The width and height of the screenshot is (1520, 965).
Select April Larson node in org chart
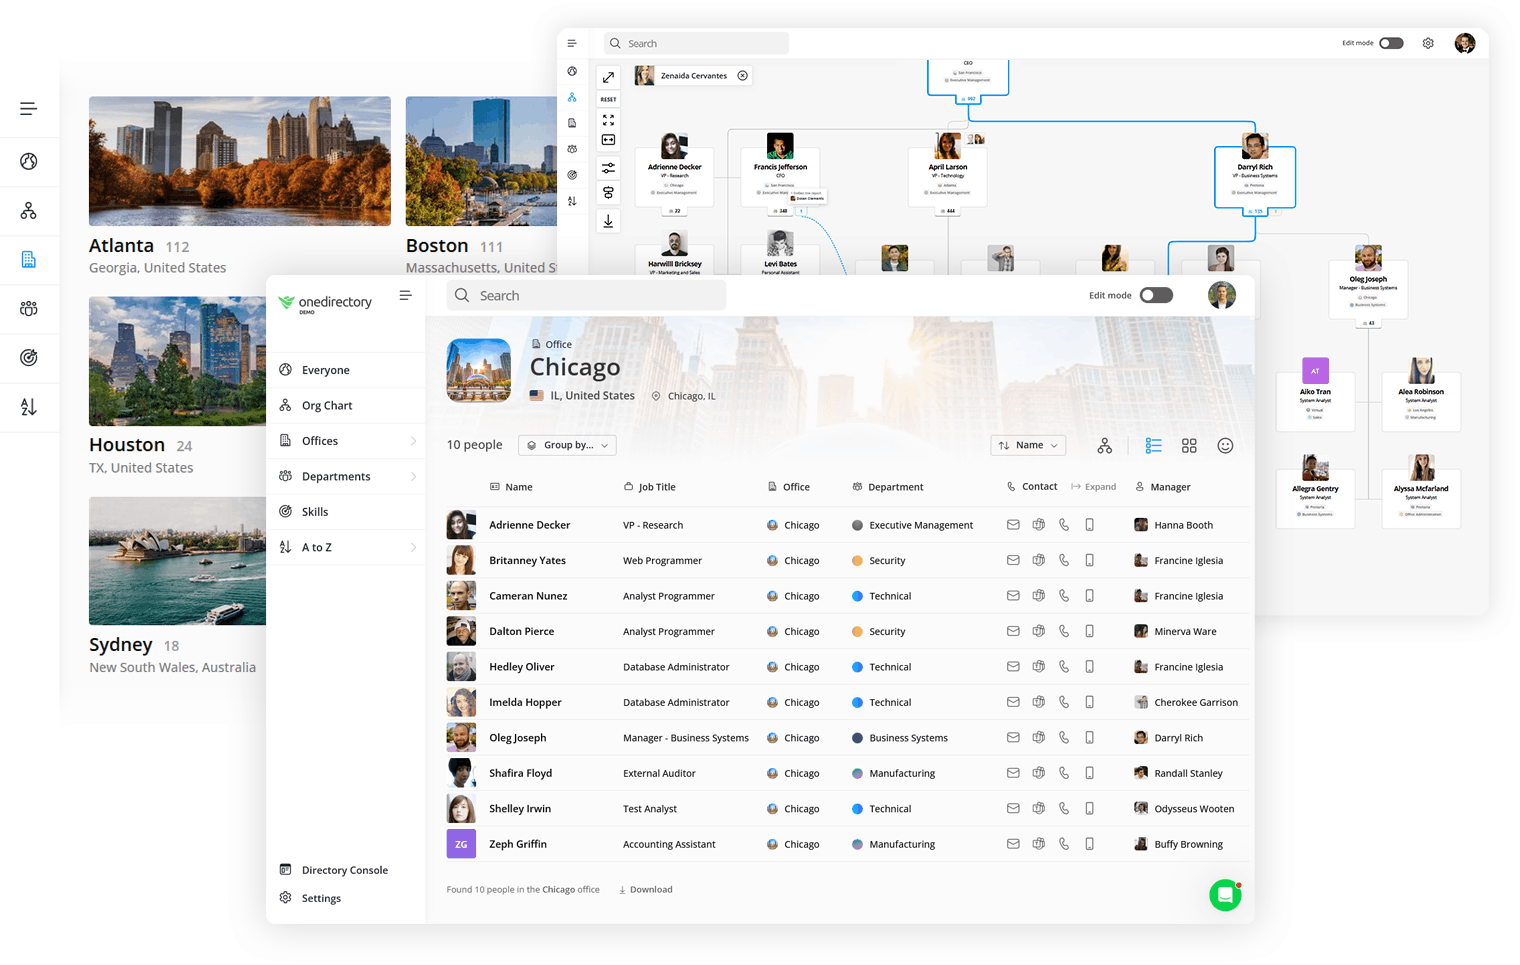point(947,176)
